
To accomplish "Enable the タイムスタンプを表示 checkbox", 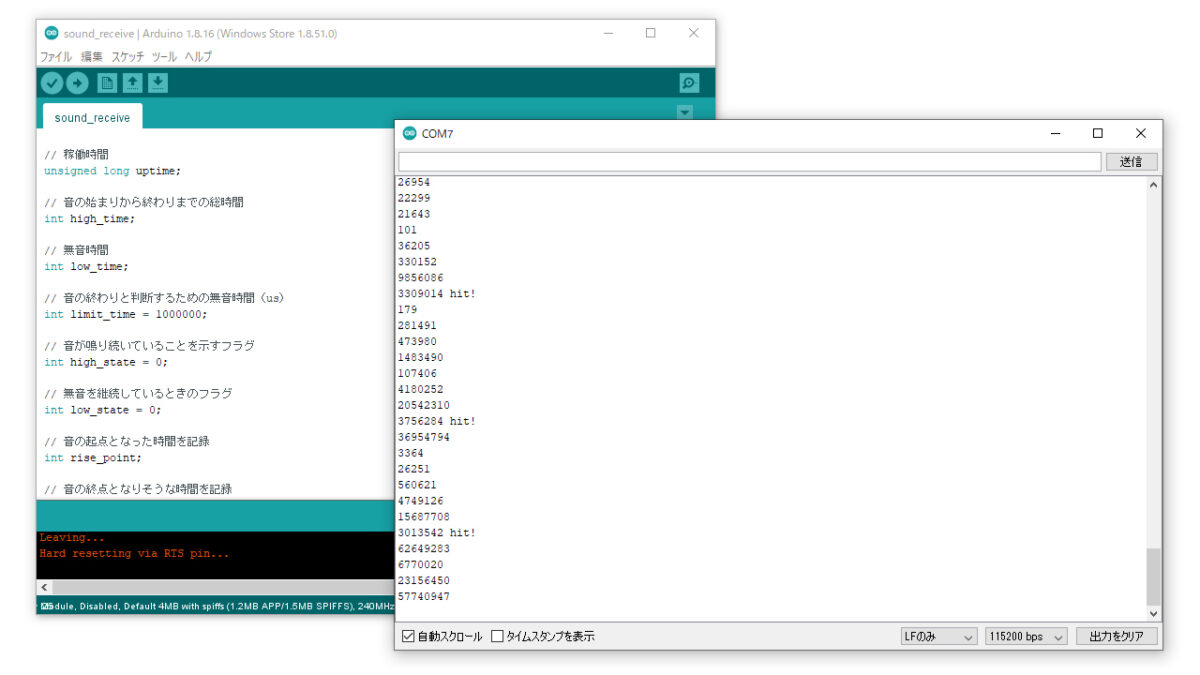I will coord(497,637).
